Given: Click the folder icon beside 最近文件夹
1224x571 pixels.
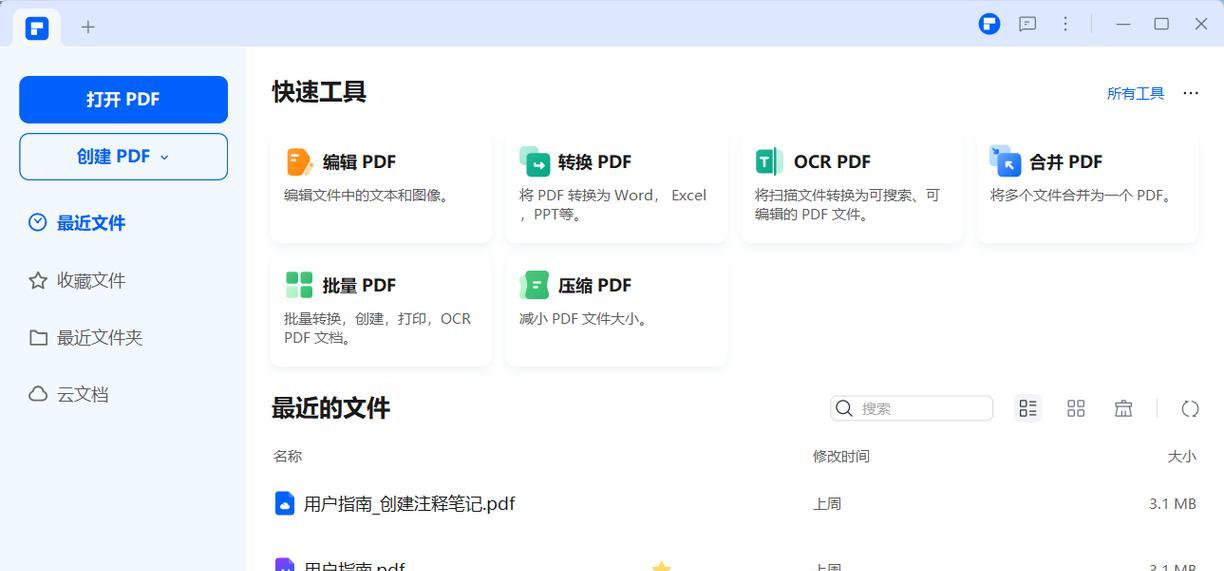Looking at the screenshot, I should 38,337.
